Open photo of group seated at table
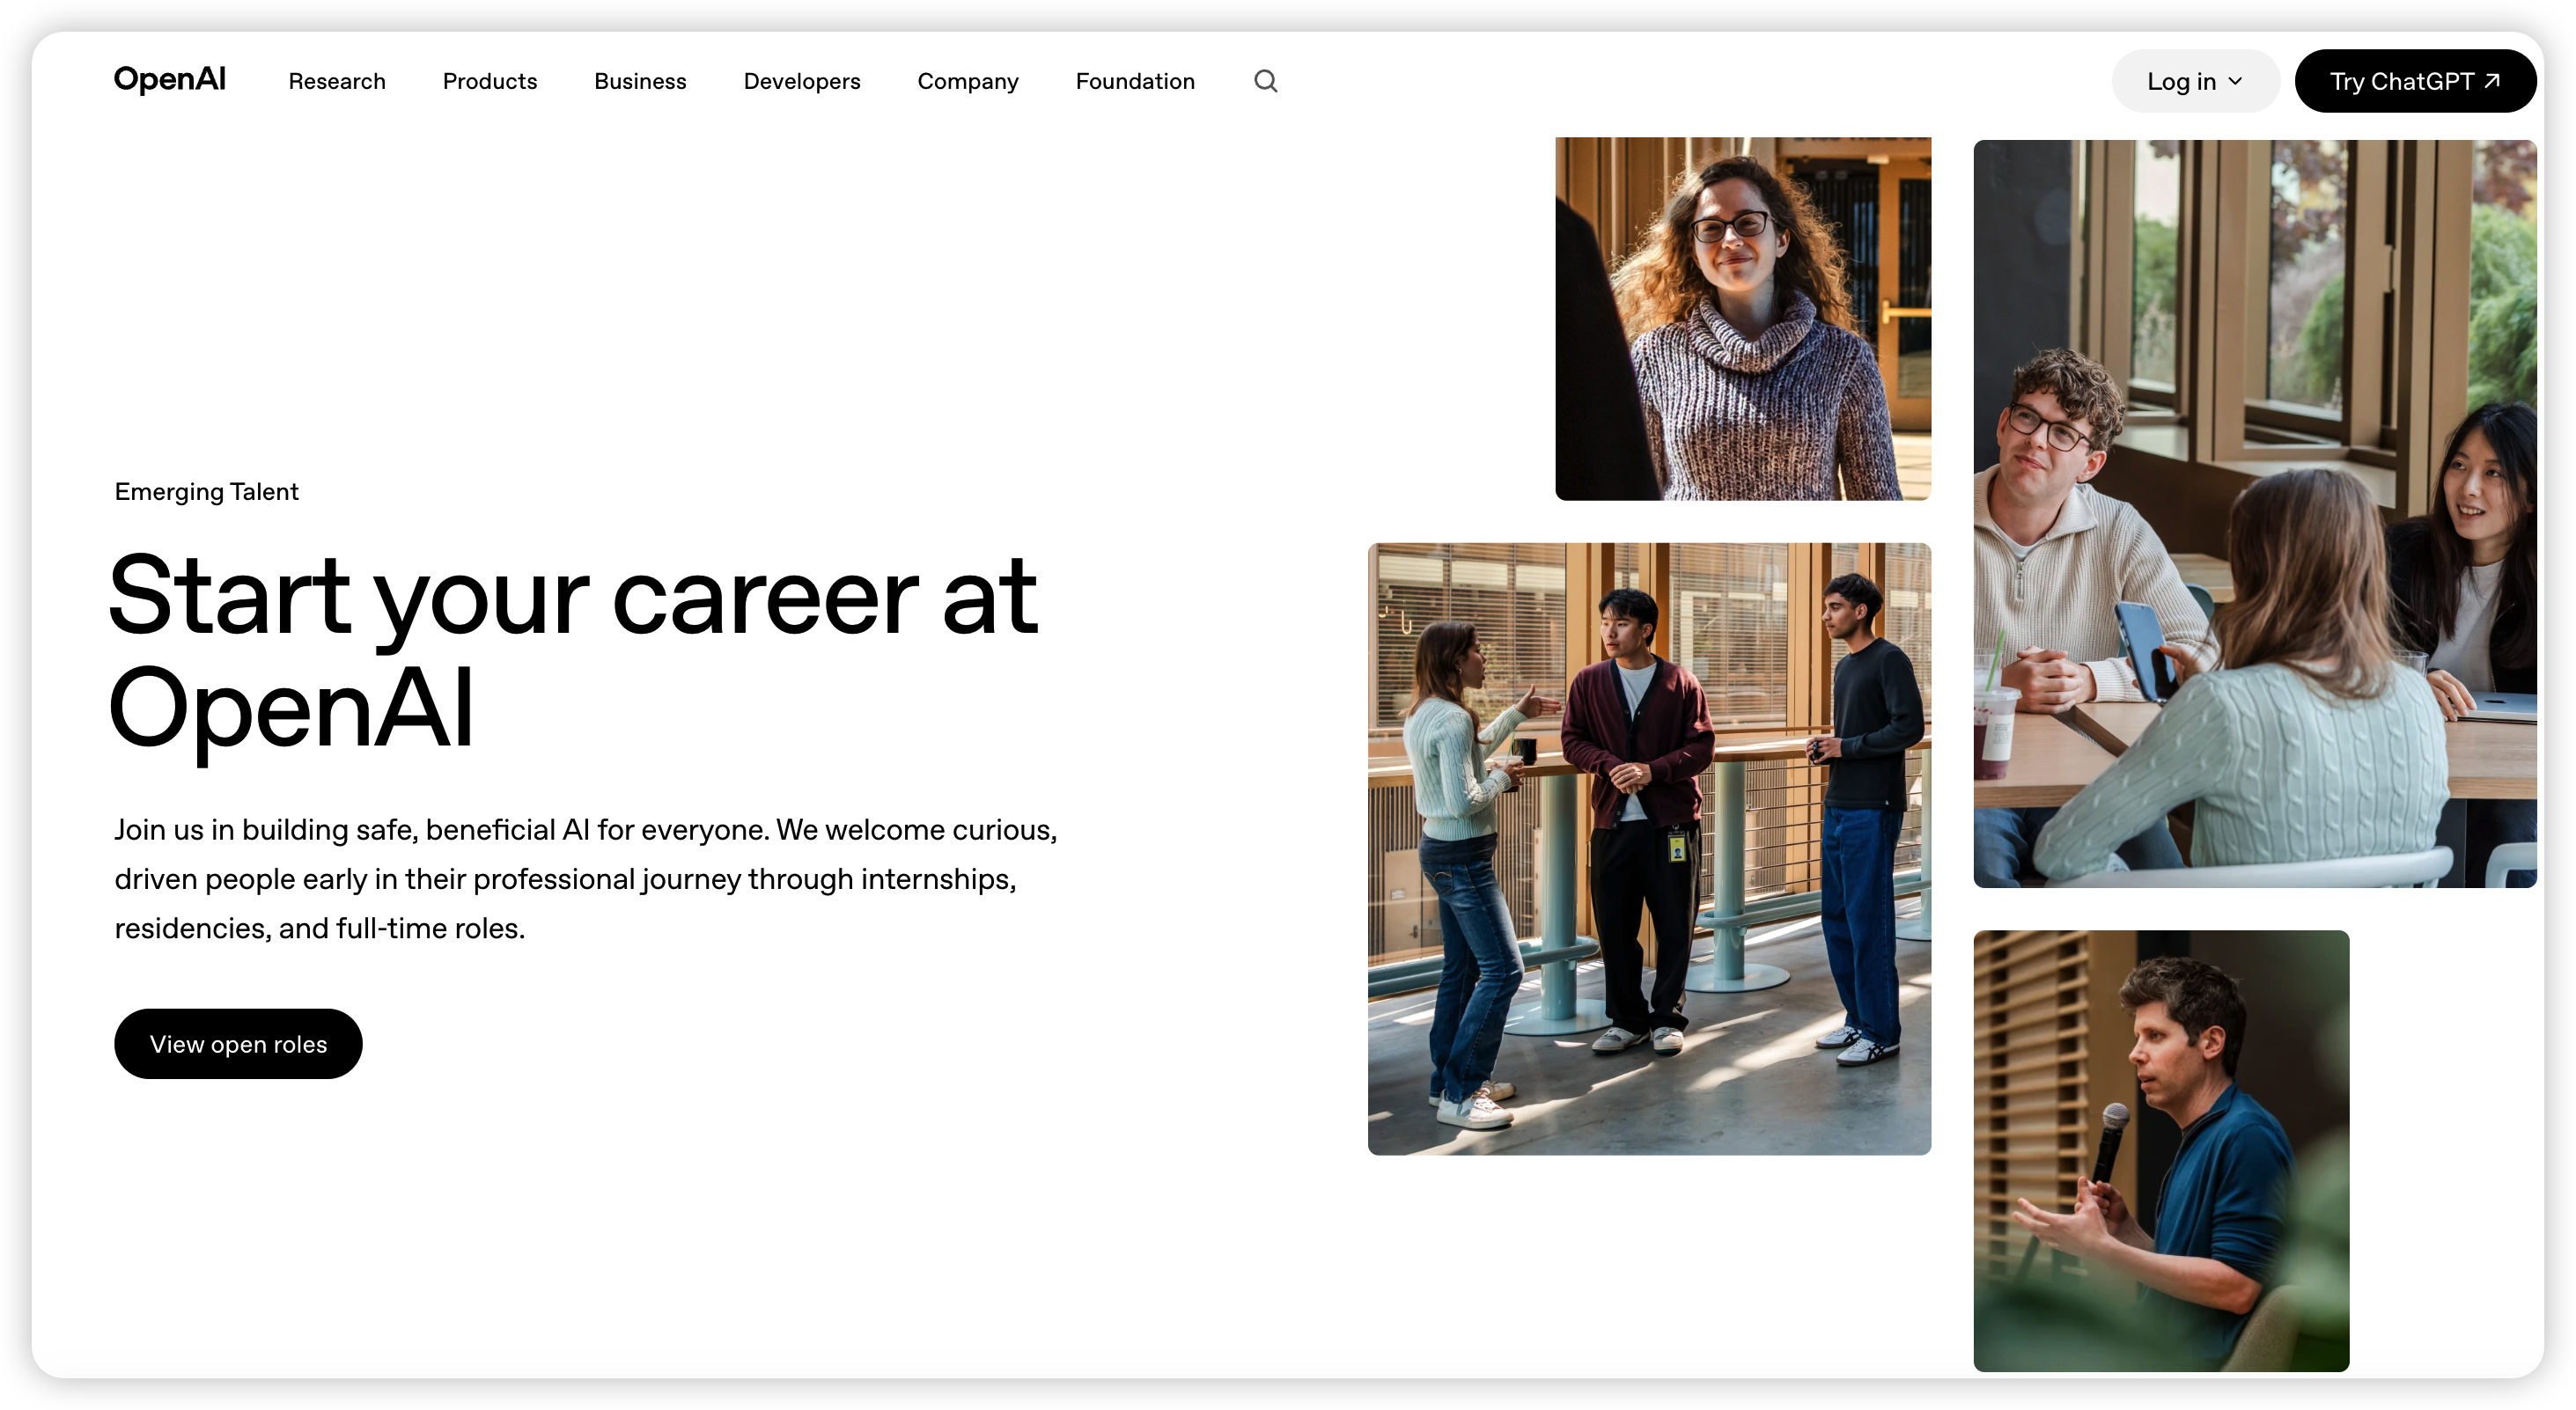Screen dimensions: 2576x1410 pyautogui.click(x=2255, y=514)
